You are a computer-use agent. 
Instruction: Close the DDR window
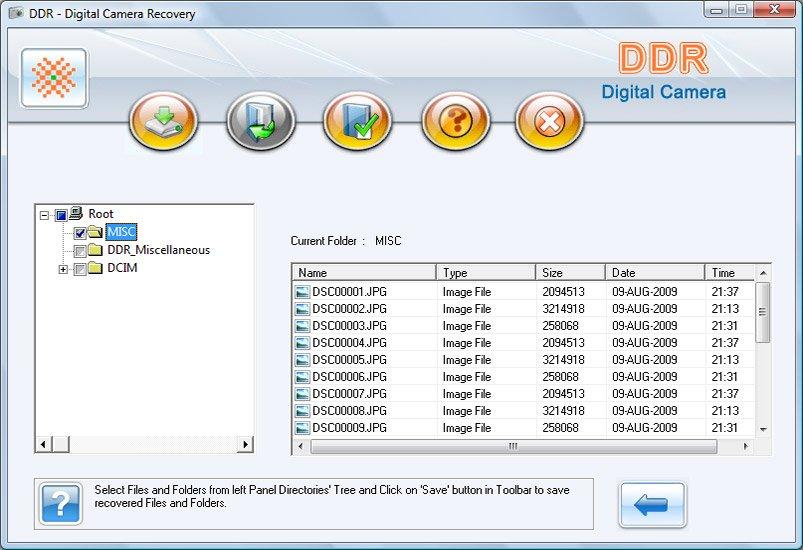pos(775,10)
